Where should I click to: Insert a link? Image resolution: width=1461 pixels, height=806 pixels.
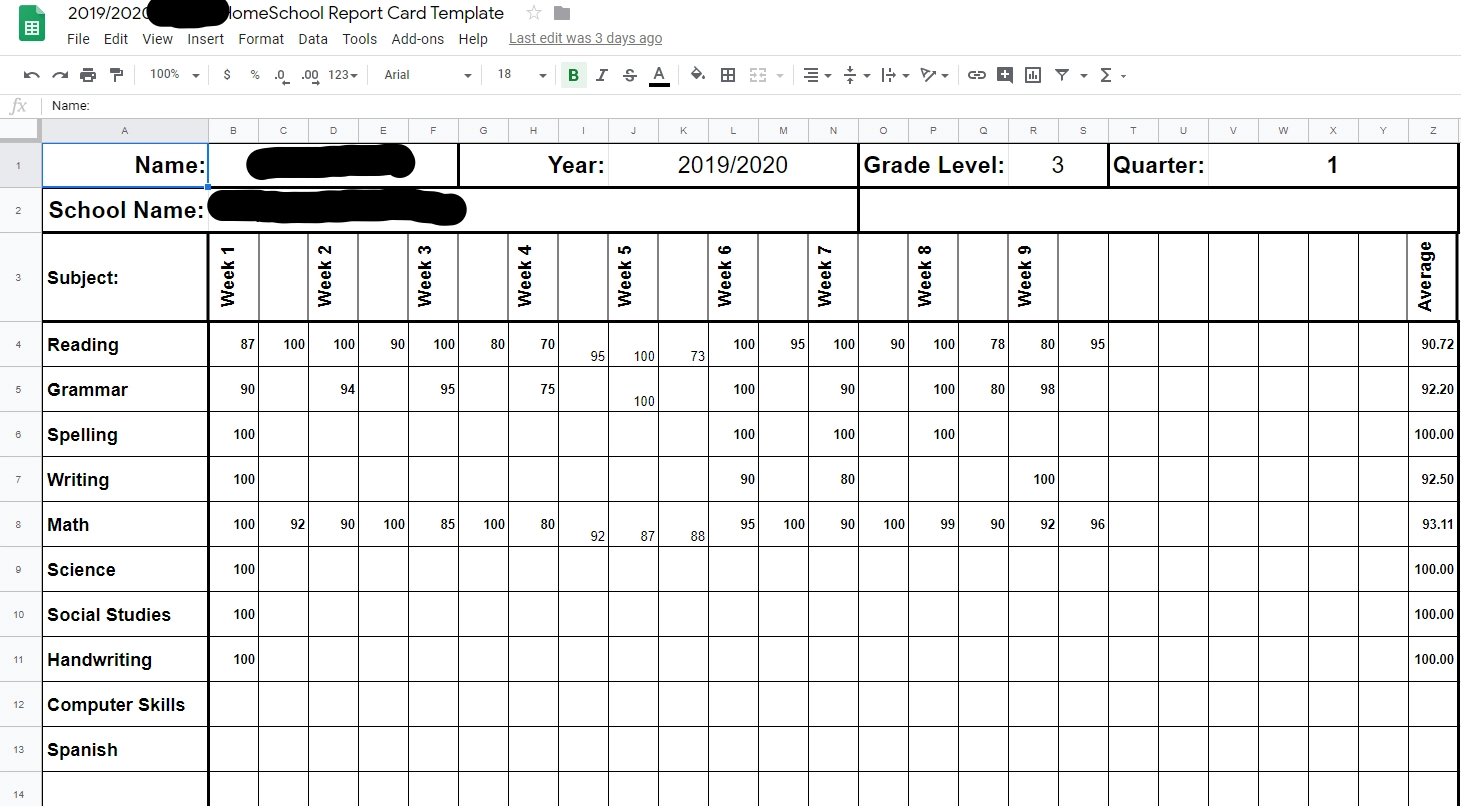(976, 74)
